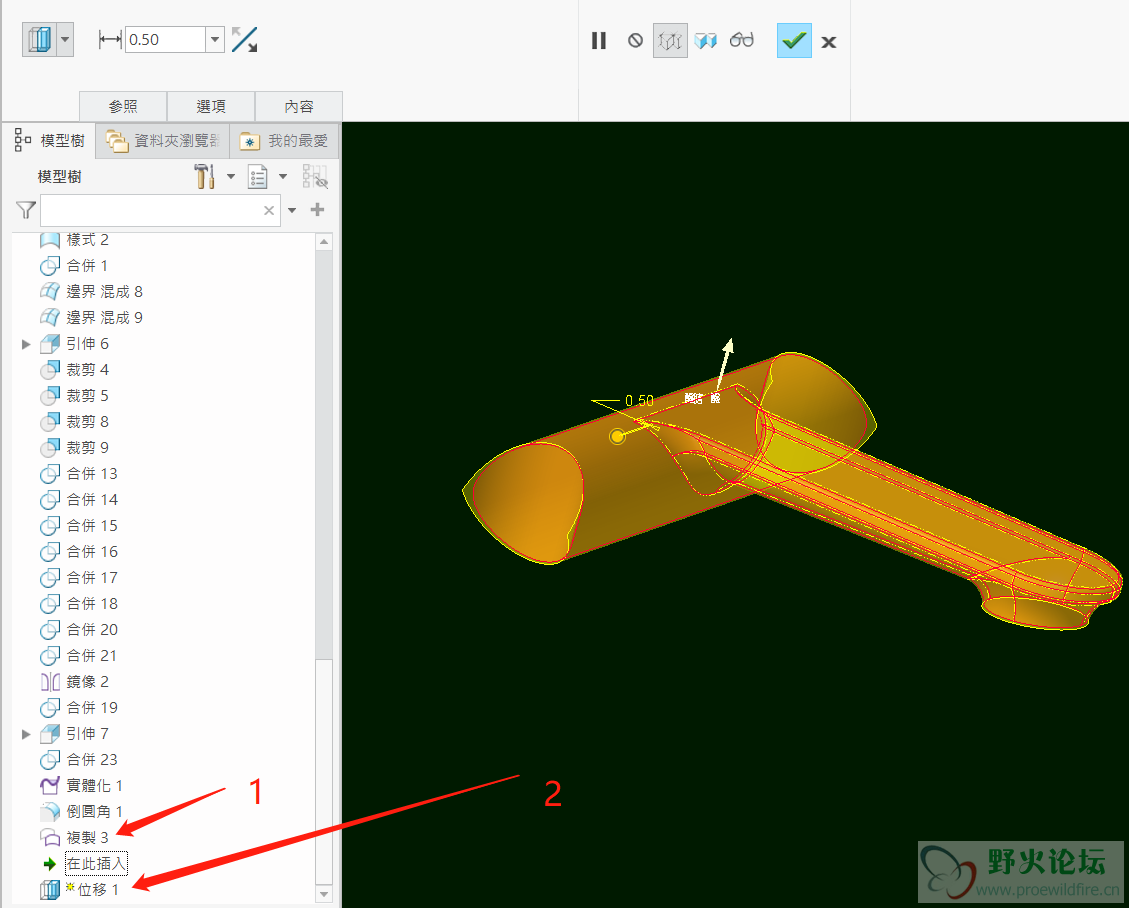Open the offset type dropdown arrow
1129x908 pixels.
click(x=66, y=40)
